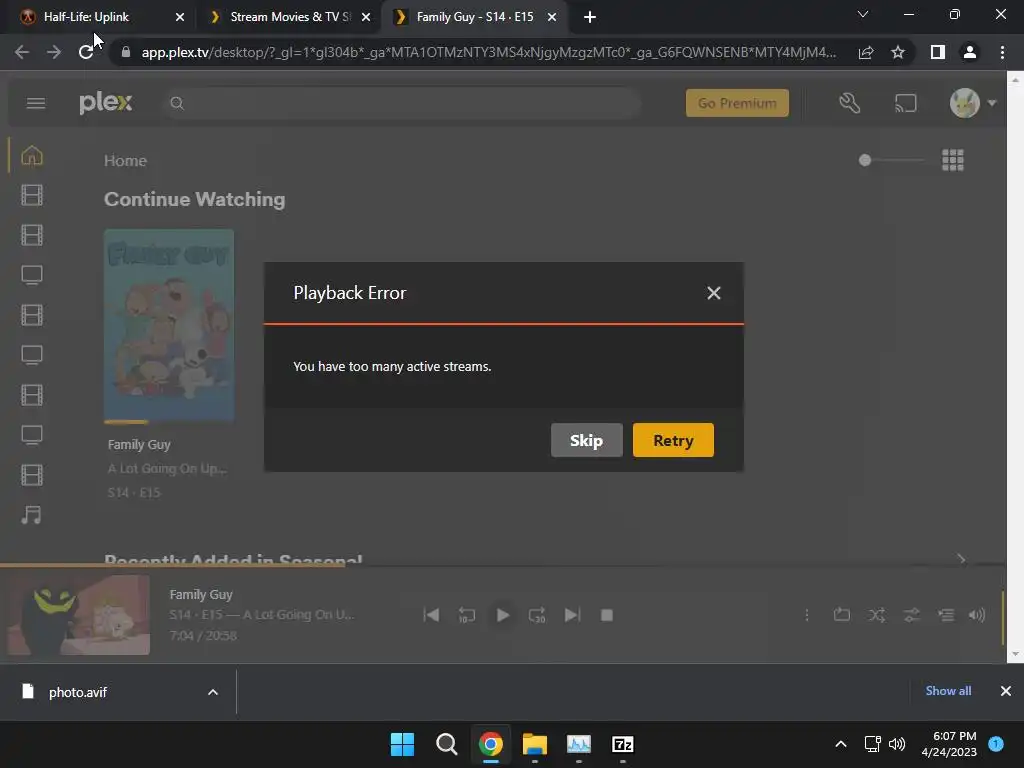This screenshot has width=1024, height=768.
Task: Click the play button in player bar
Action: [502, 615]
